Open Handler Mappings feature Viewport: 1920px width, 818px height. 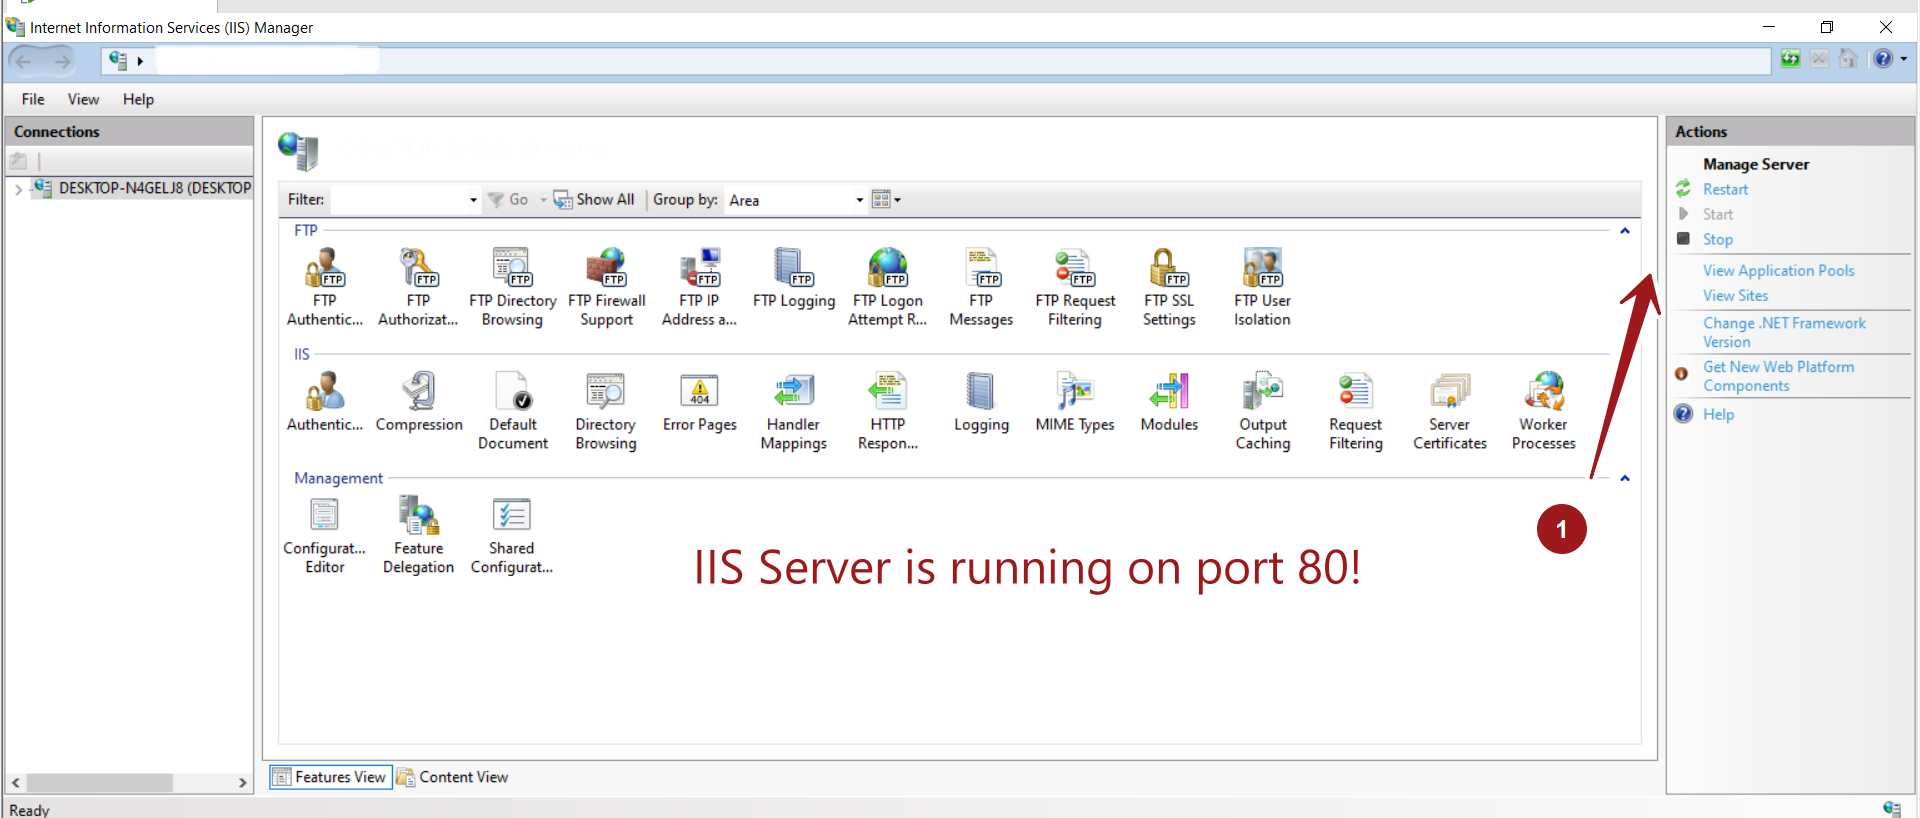[x=793, y=412]
